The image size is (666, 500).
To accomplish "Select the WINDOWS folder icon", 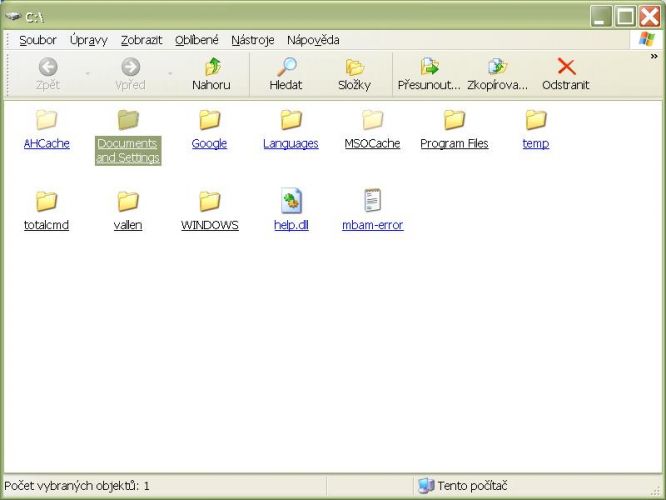I will (209, 201).
